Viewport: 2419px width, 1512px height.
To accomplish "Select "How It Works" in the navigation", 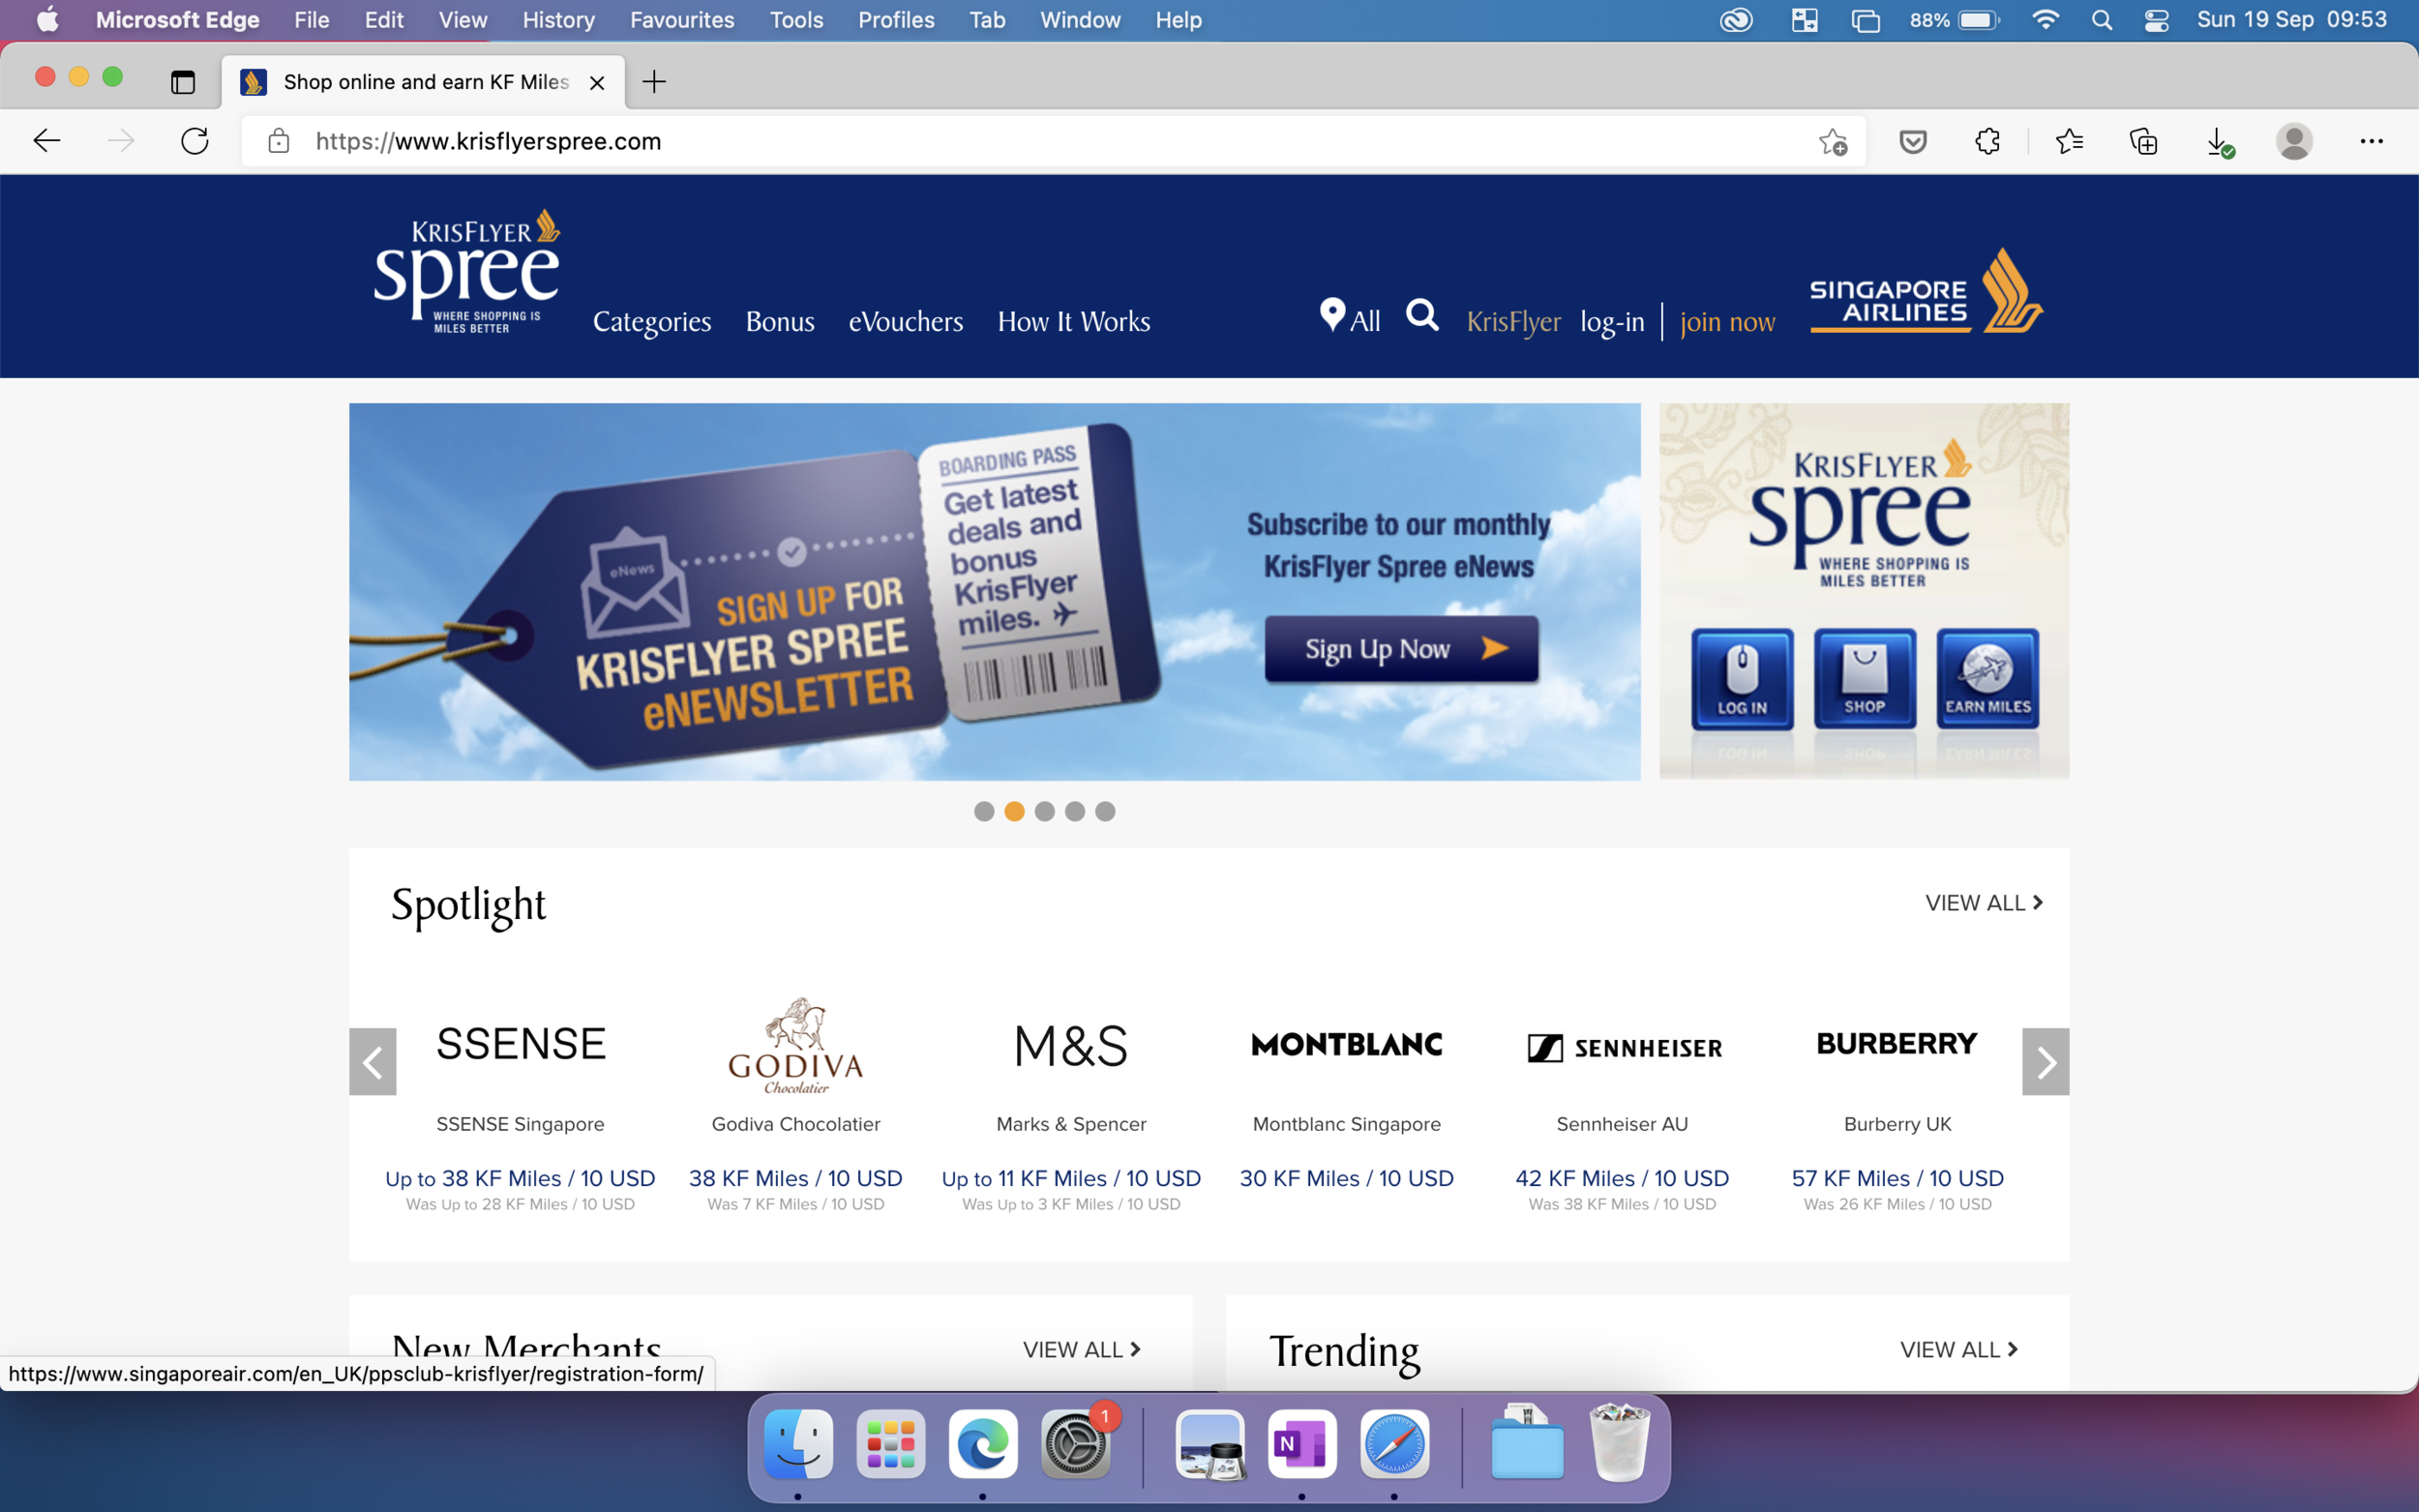I will tap(1073, 321).
